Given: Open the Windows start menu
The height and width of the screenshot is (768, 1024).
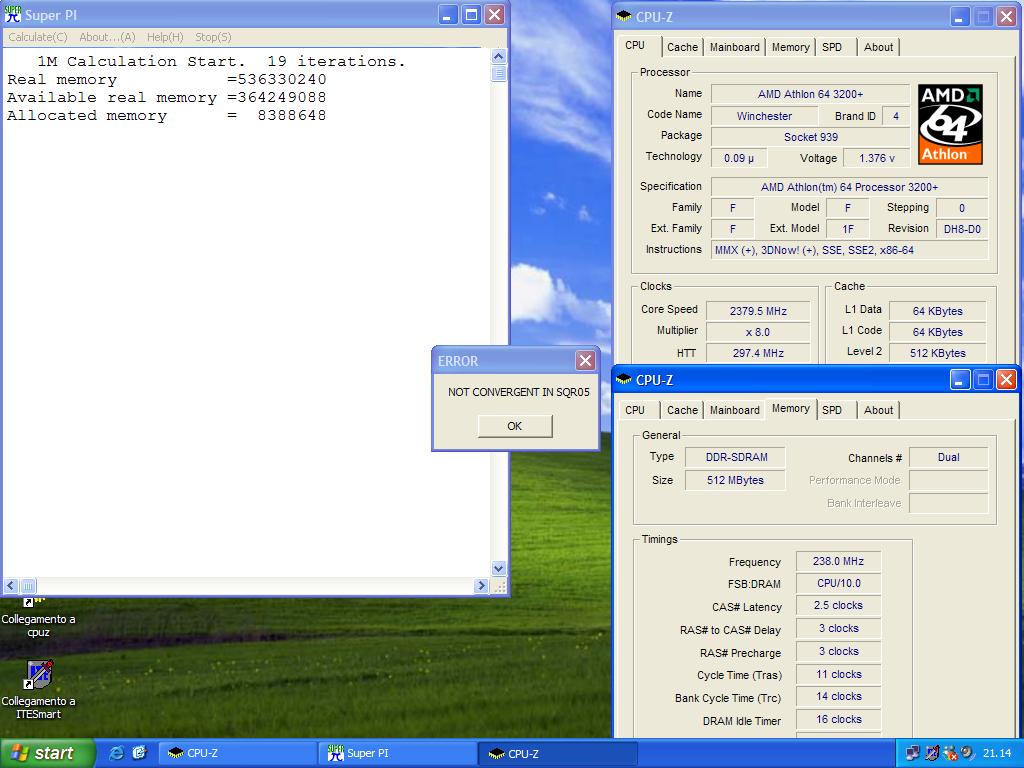Looking at the screenshot, I should point(47,753).
